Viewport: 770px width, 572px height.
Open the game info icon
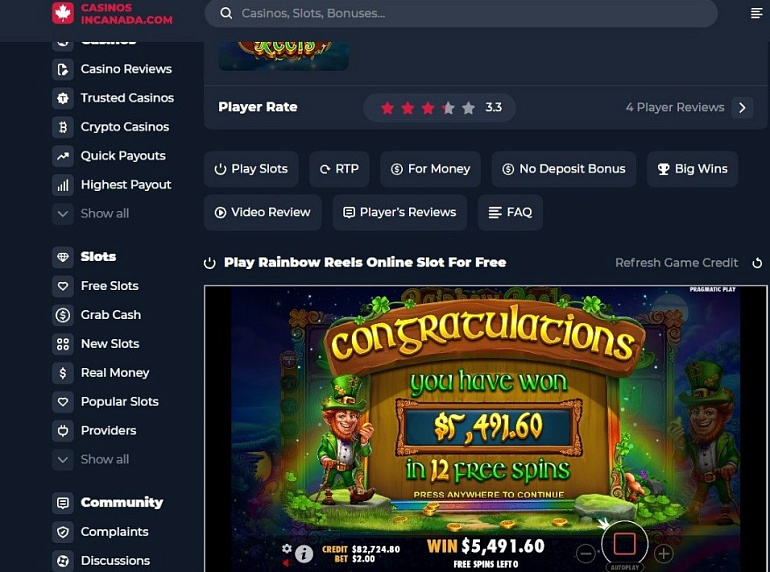tap(304, 554)
